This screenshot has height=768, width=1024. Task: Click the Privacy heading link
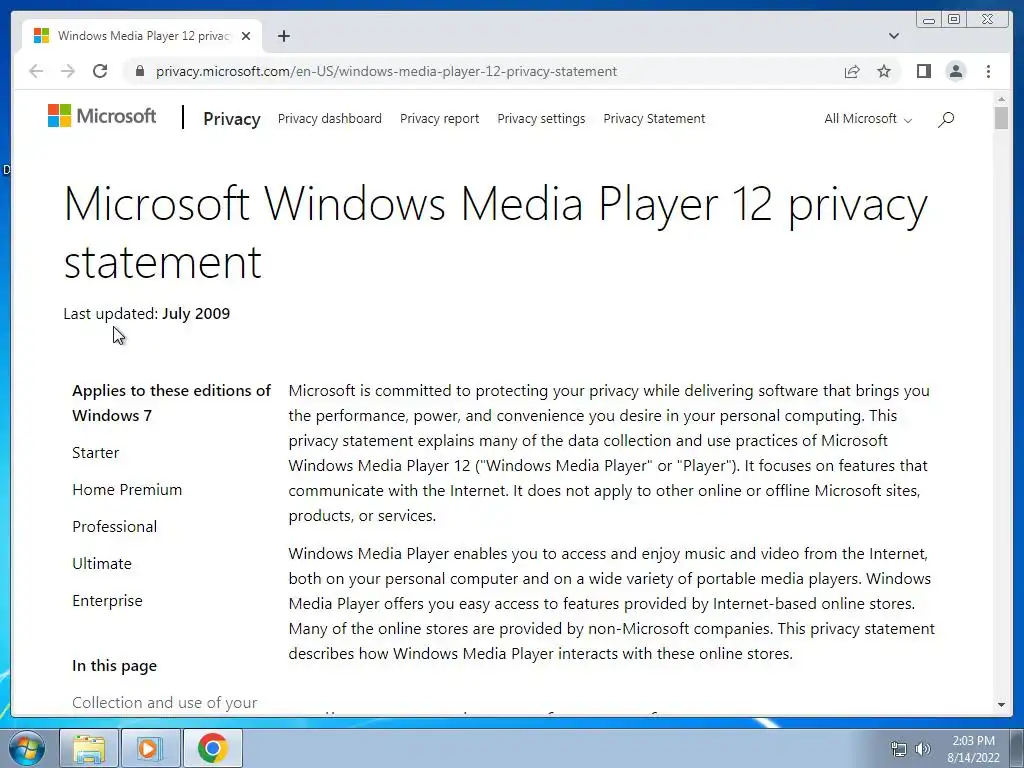tap(232, 119)
